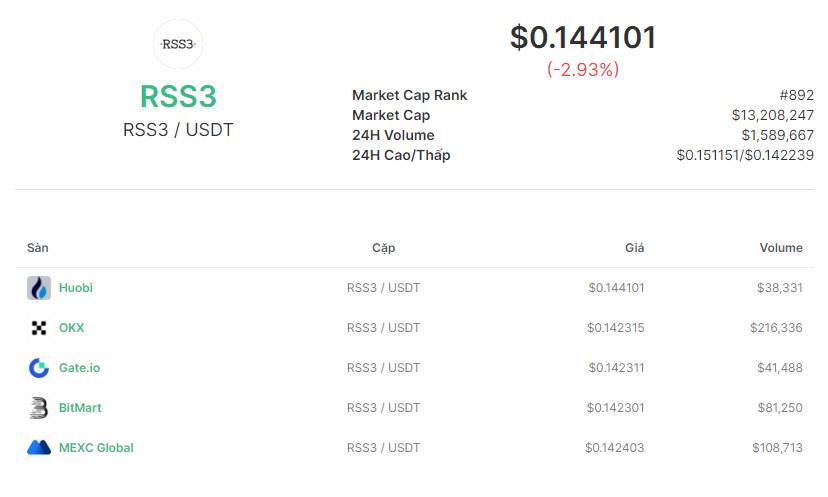Click the 24H Cao/Thấp label

tap(401, 155)
